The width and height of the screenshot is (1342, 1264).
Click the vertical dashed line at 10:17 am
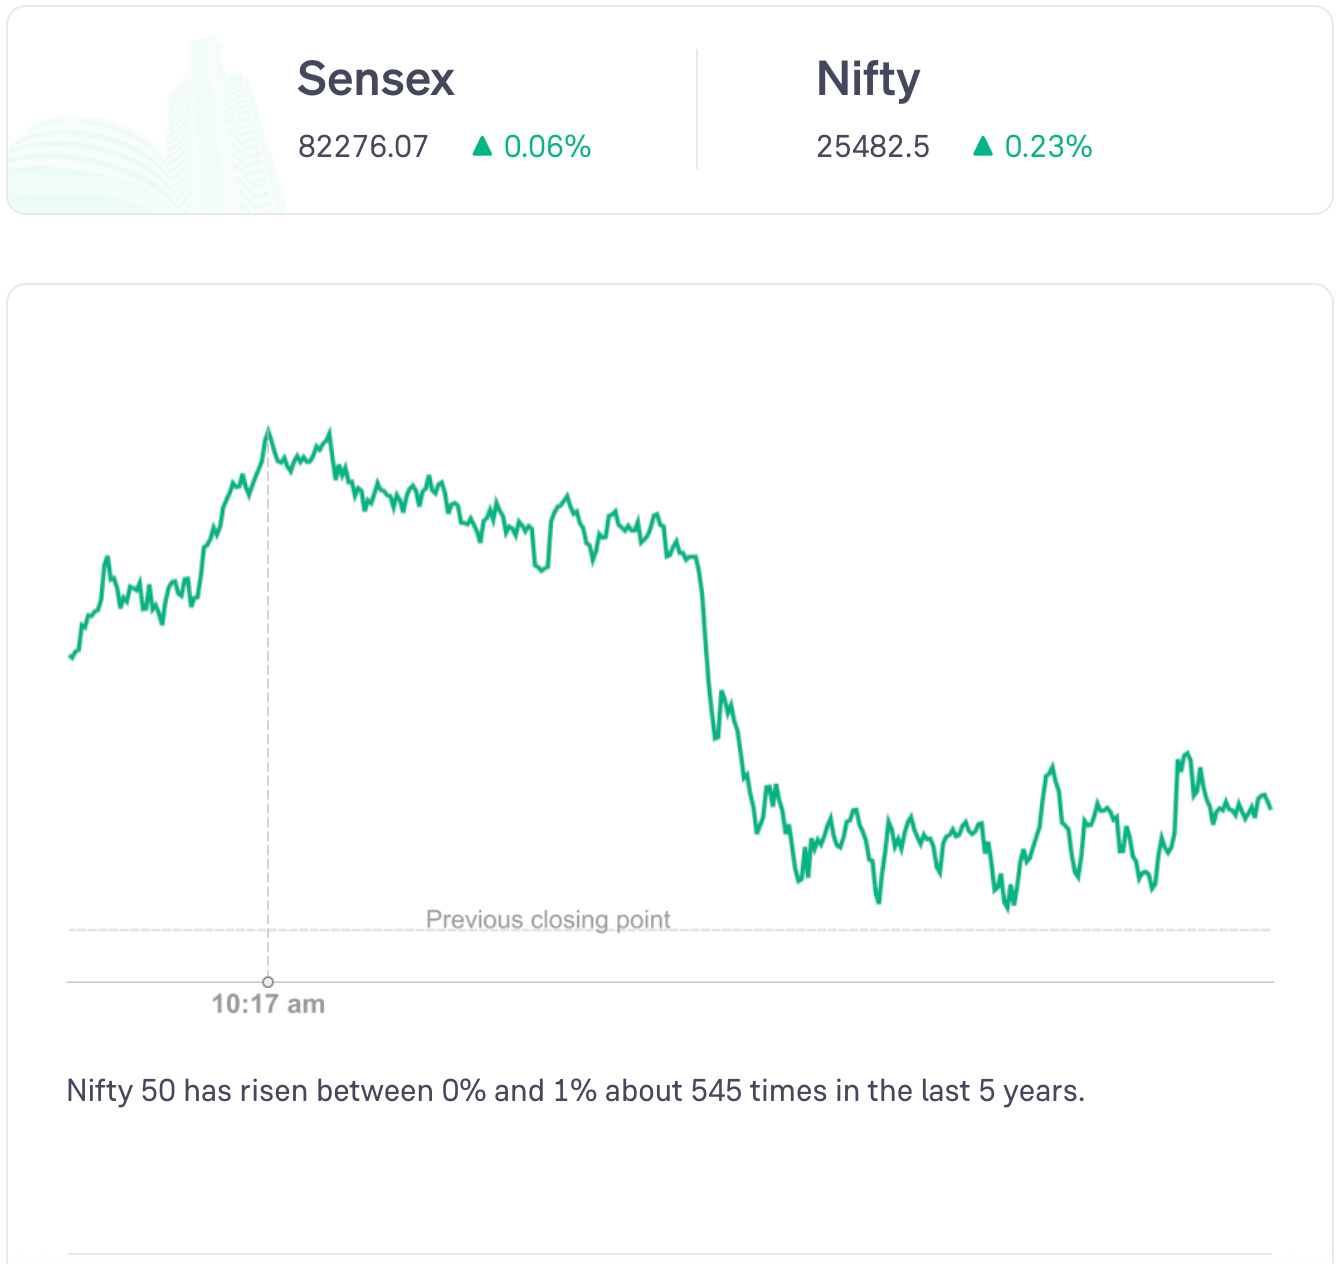tap(268, 700)
